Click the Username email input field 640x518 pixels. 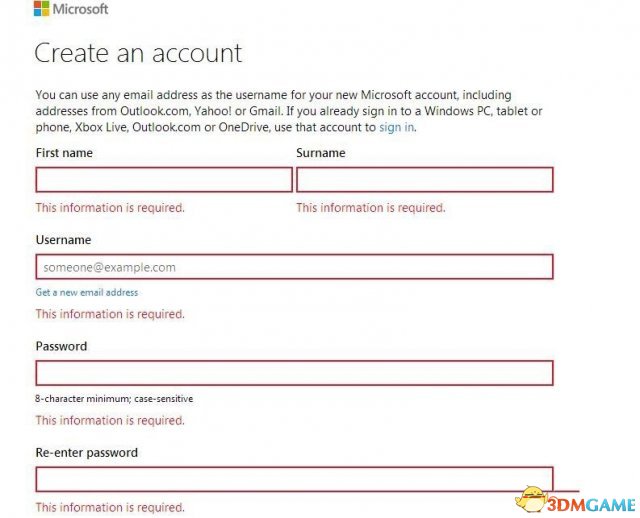[x=294, y=267]
